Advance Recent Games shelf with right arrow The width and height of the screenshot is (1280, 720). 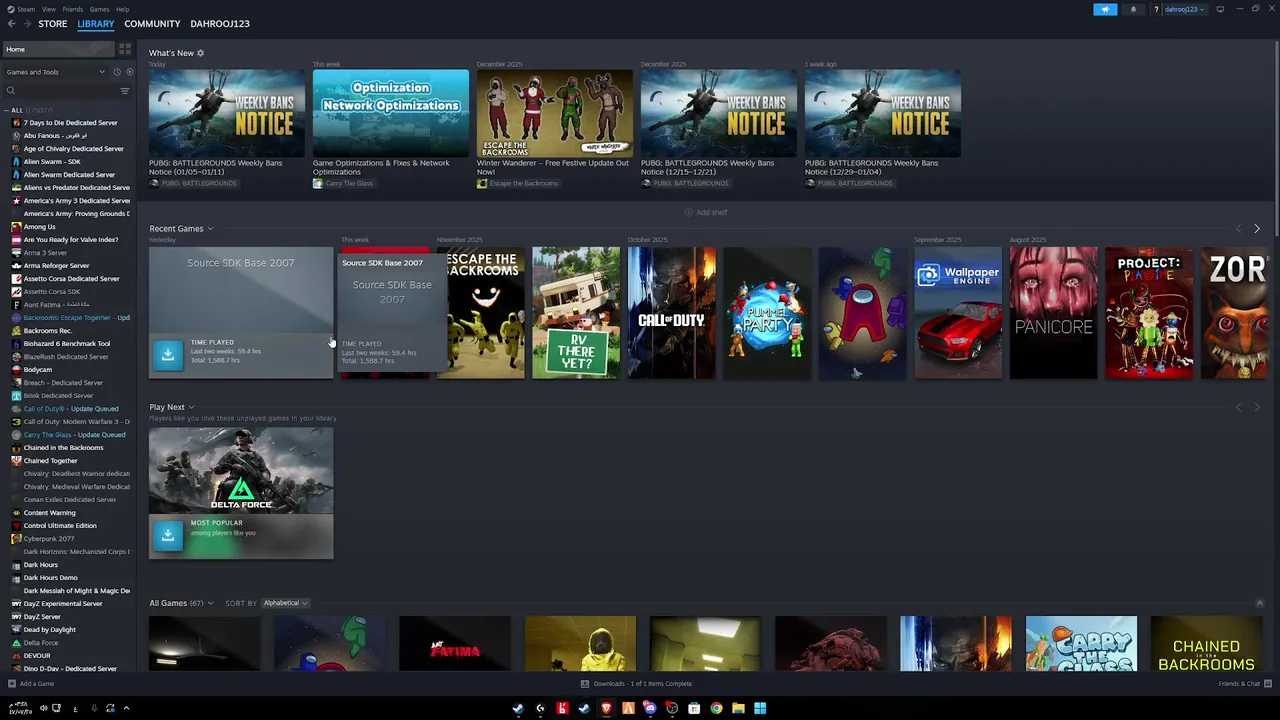point(1257,229)
